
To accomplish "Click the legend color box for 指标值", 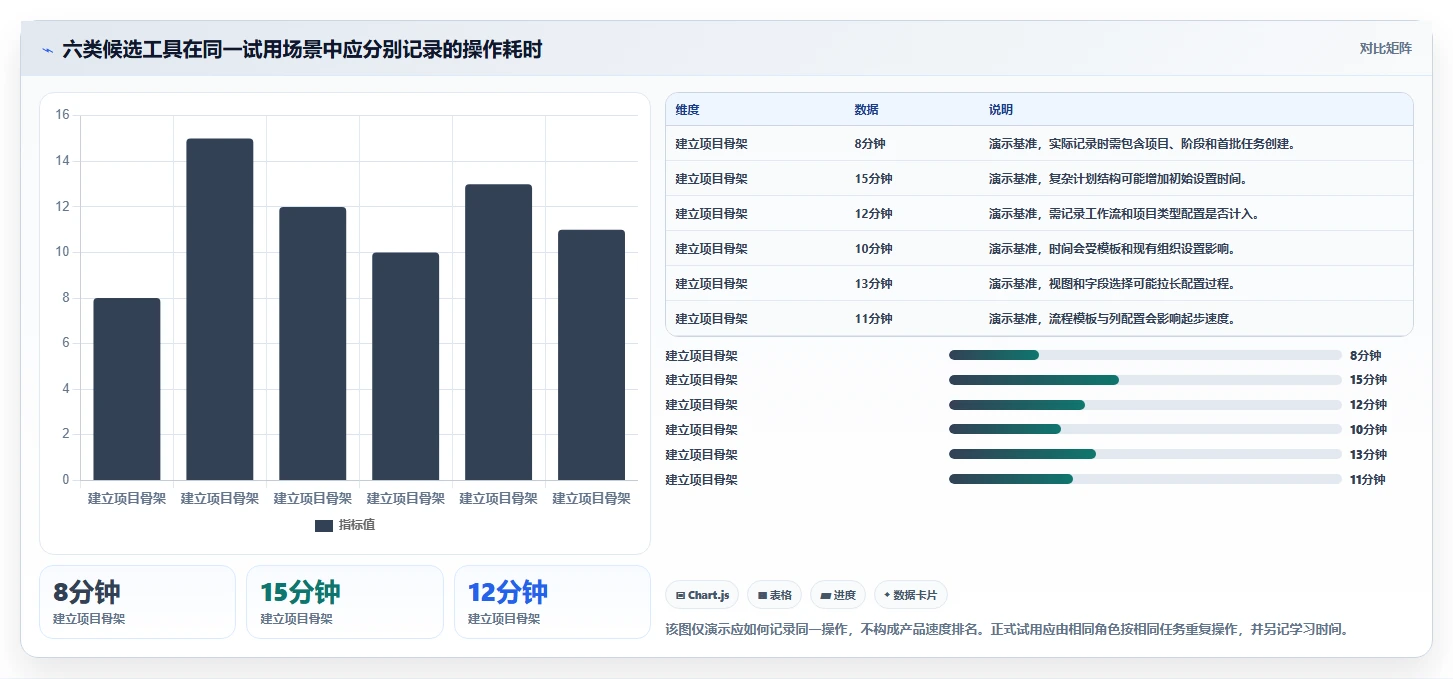I will pos(324,526).
